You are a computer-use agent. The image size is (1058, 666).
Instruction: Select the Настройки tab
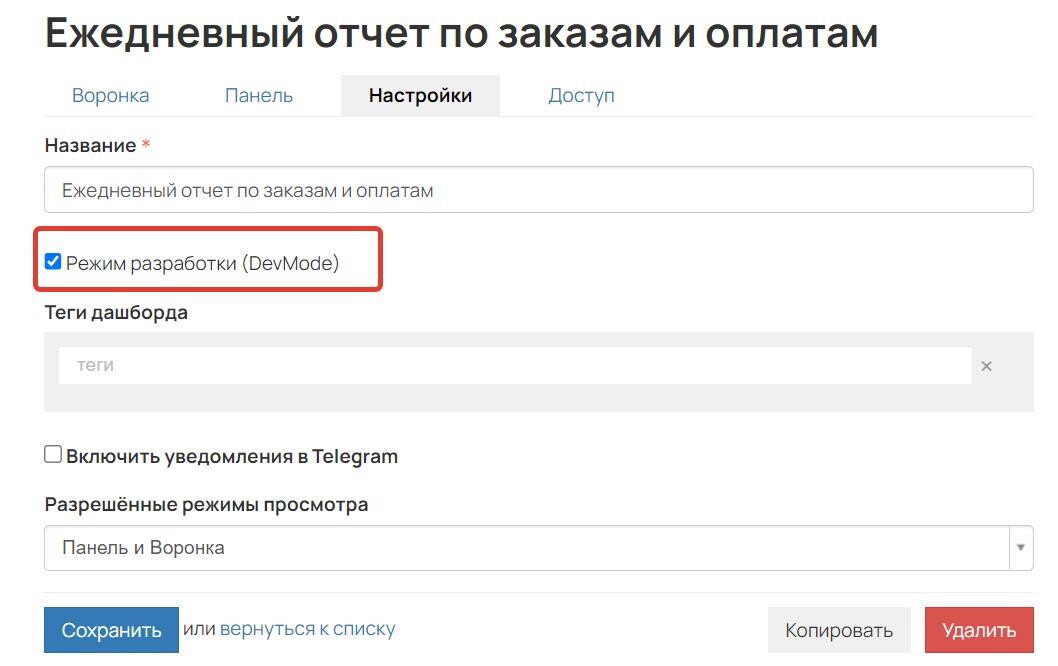pos(420,96)
